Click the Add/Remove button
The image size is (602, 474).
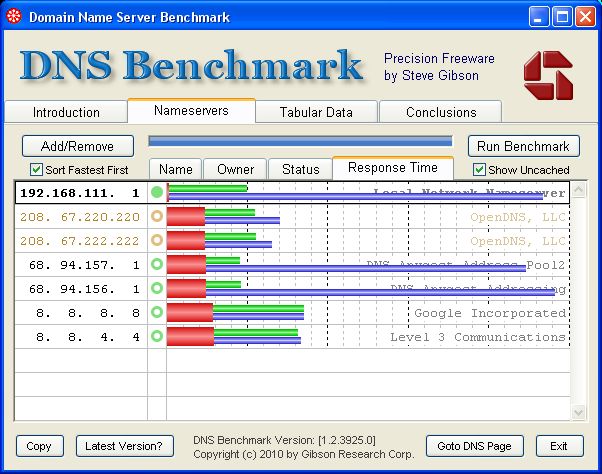pyautogui.click(x=77, y=146)
